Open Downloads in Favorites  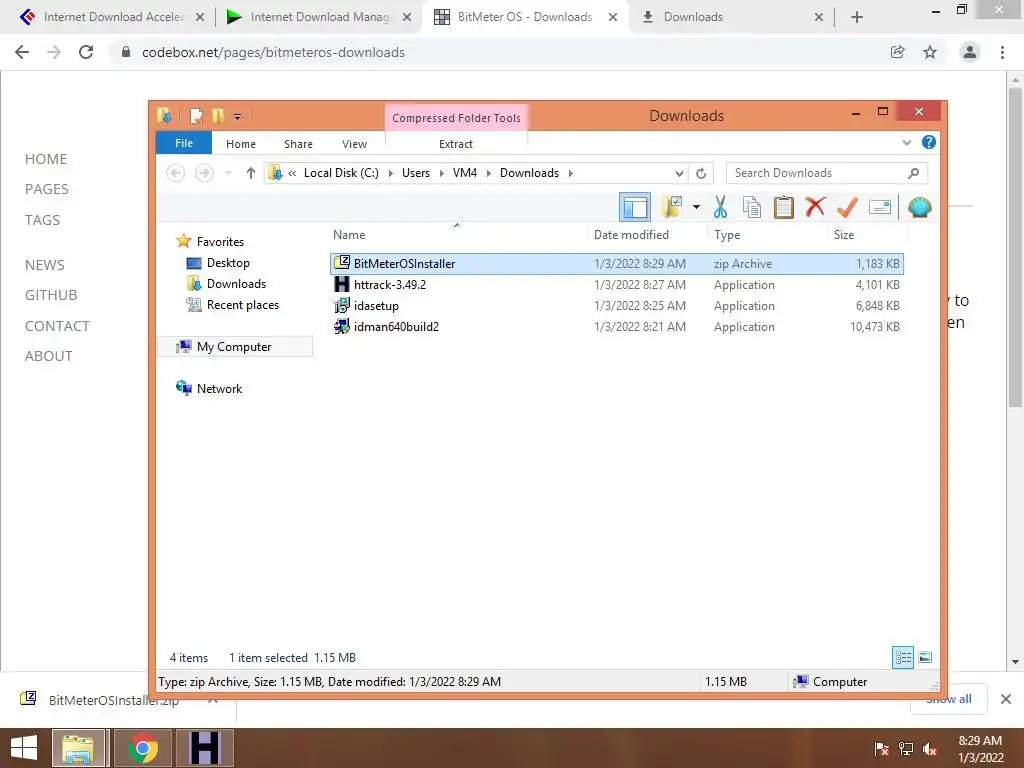click(x=236, y=283)
